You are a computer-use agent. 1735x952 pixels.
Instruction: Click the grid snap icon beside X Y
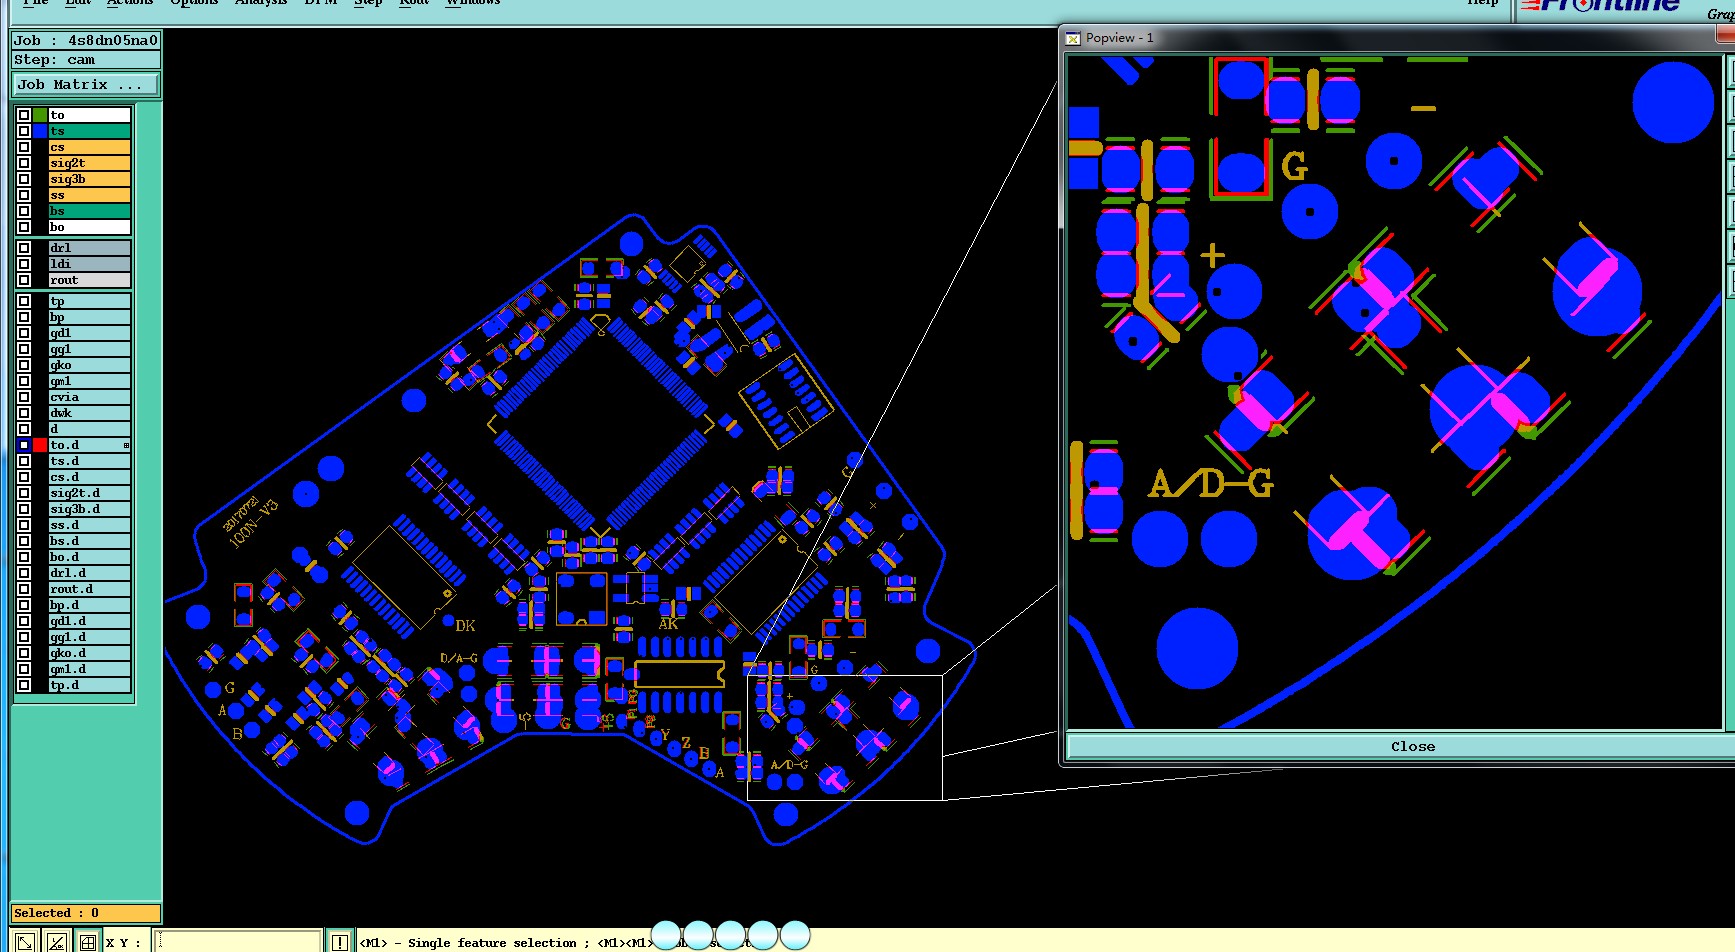click(88, 942)
